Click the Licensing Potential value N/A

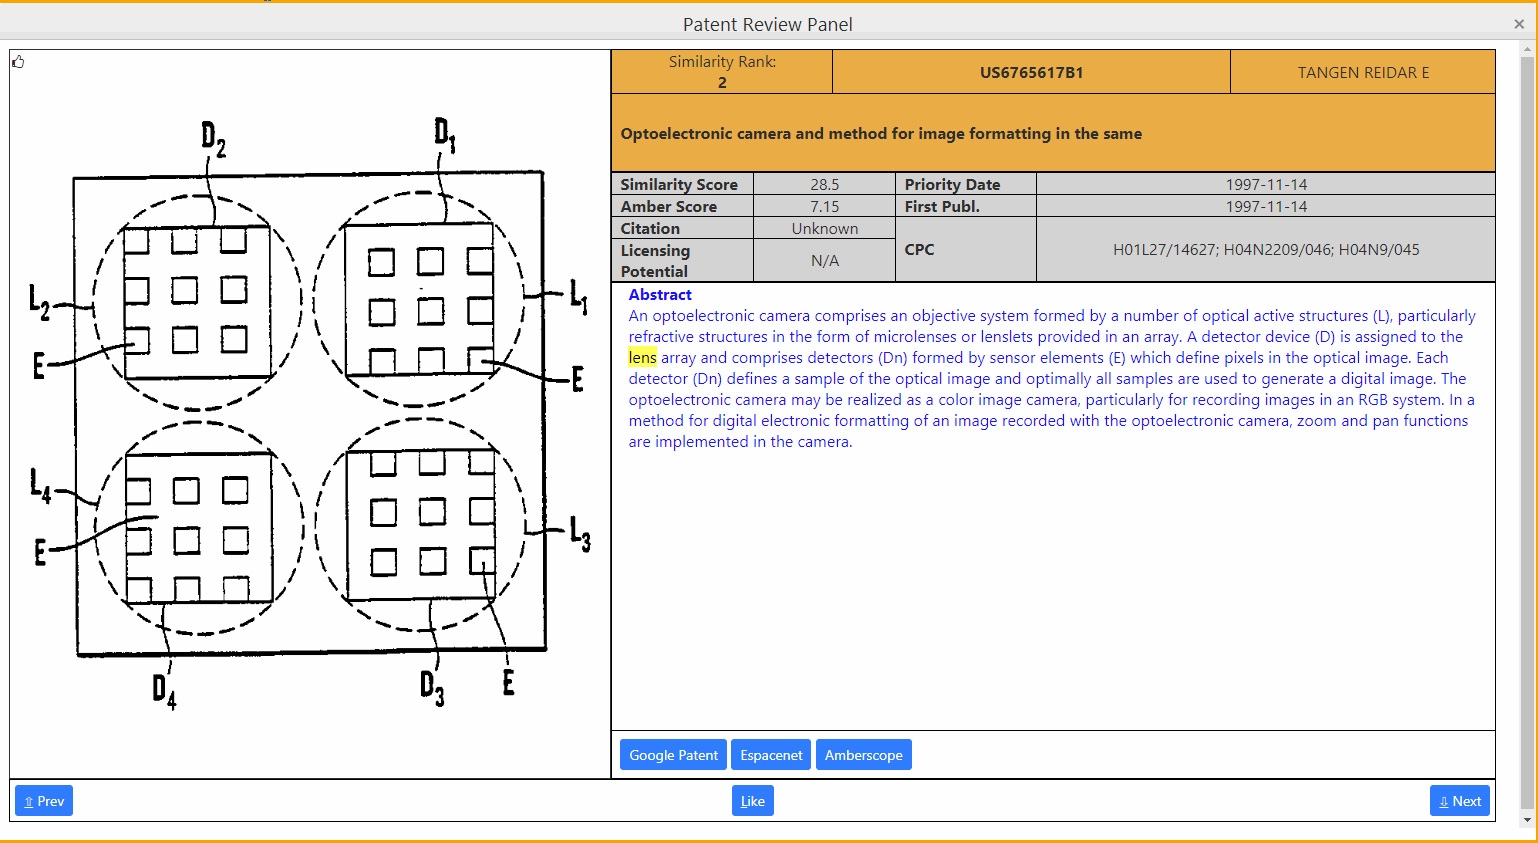point(824,260)
